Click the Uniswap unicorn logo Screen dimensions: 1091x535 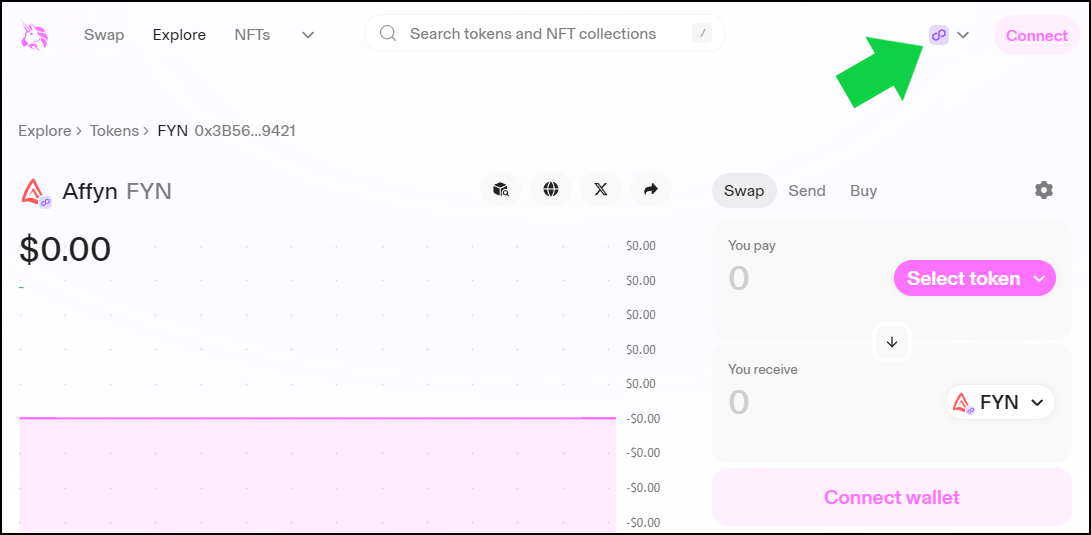[x=34, y=35]
